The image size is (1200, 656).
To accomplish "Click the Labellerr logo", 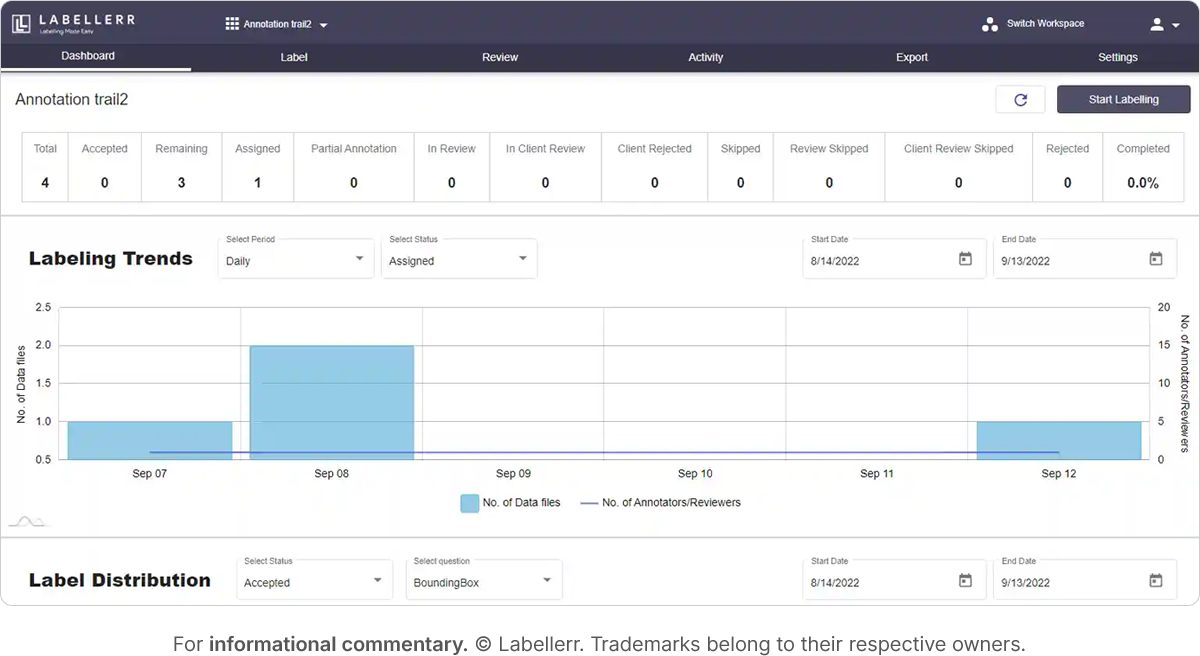I will 70,22.
